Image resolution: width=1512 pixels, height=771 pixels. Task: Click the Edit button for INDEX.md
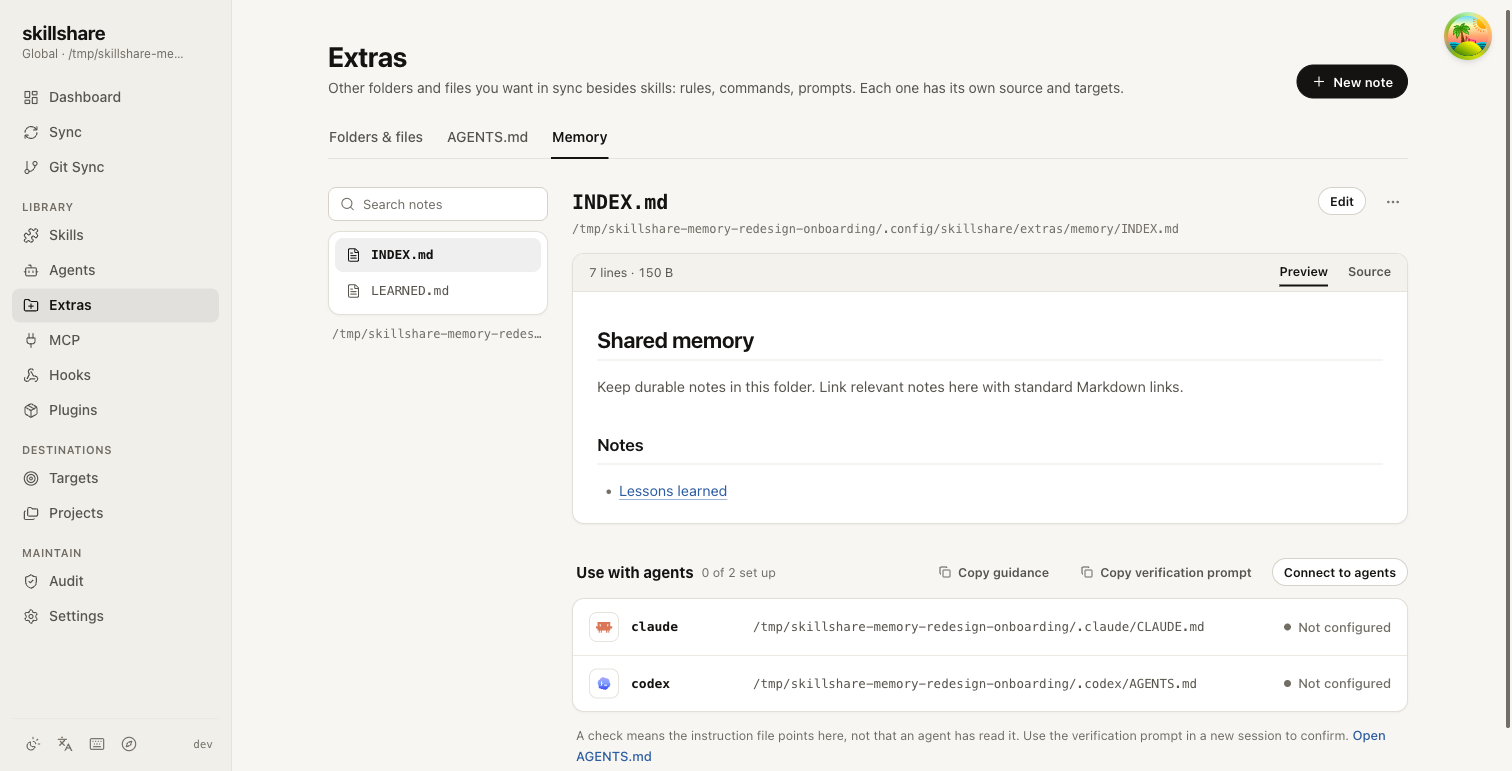coord(1342,202)
